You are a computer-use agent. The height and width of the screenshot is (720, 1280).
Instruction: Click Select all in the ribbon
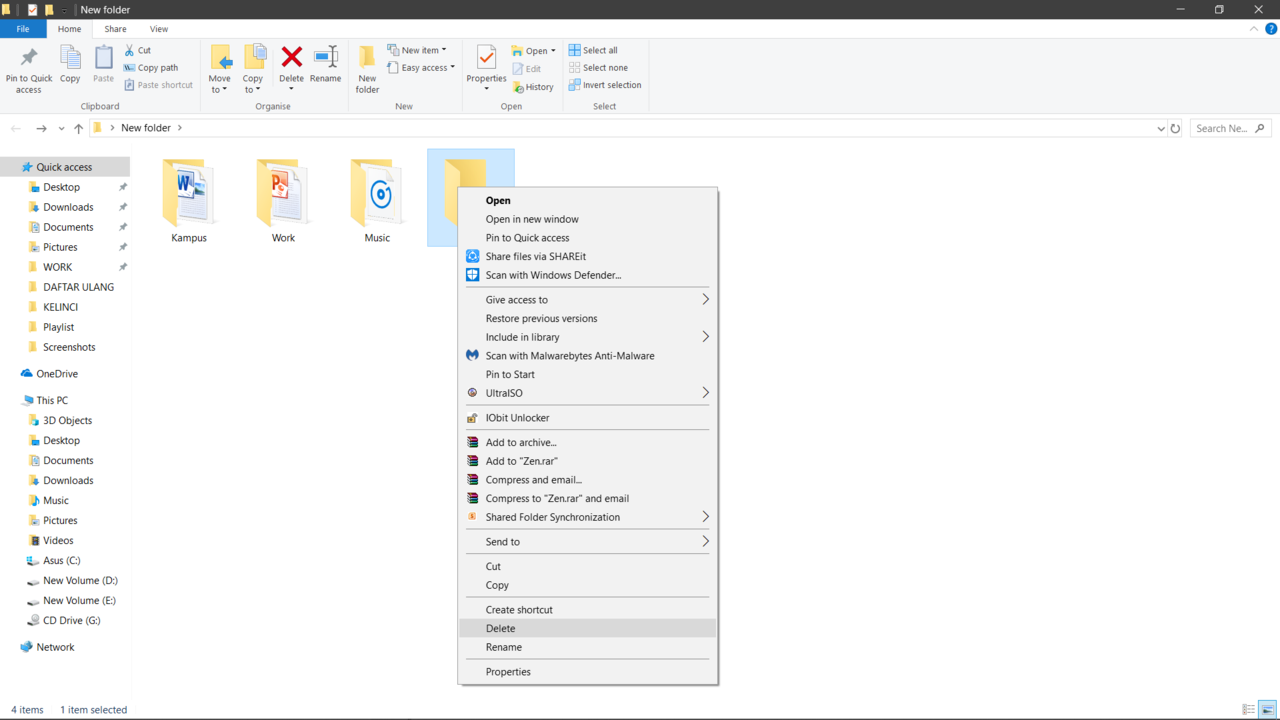pos(593,50)
